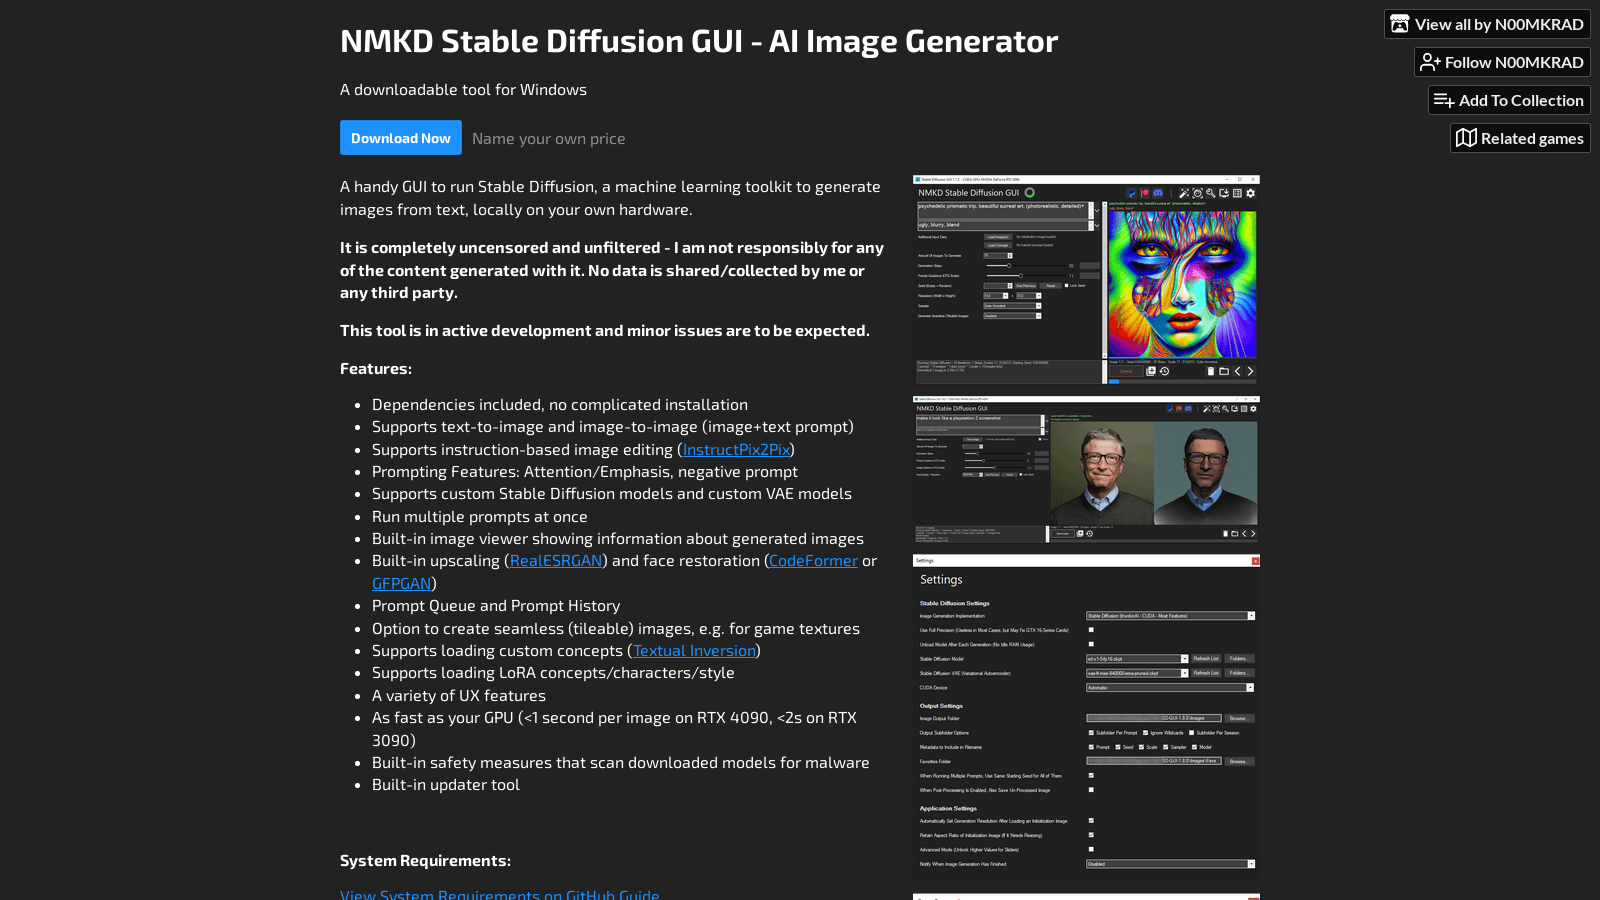Open the InstructPix2Pix link
This screenshot has height=900, width=1600.
point(736,450)
